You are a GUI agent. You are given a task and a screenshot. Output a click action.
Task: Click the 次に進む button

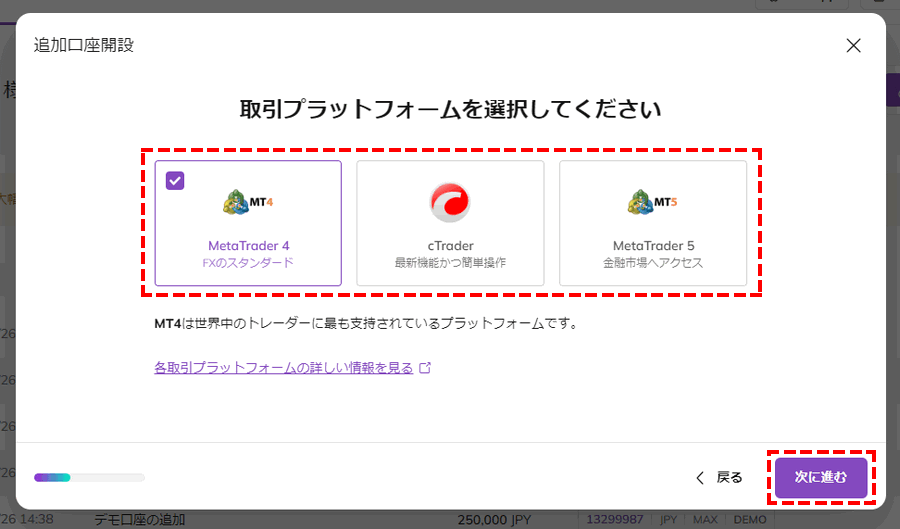[x=821, y=477]
